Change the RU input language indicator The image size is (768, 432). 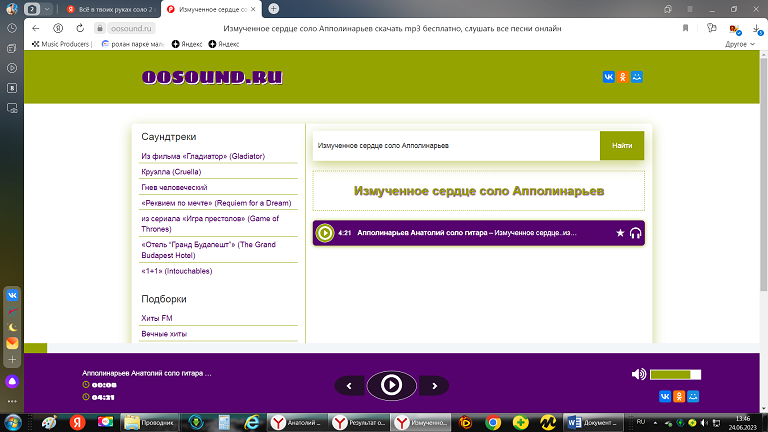point(641,422)
